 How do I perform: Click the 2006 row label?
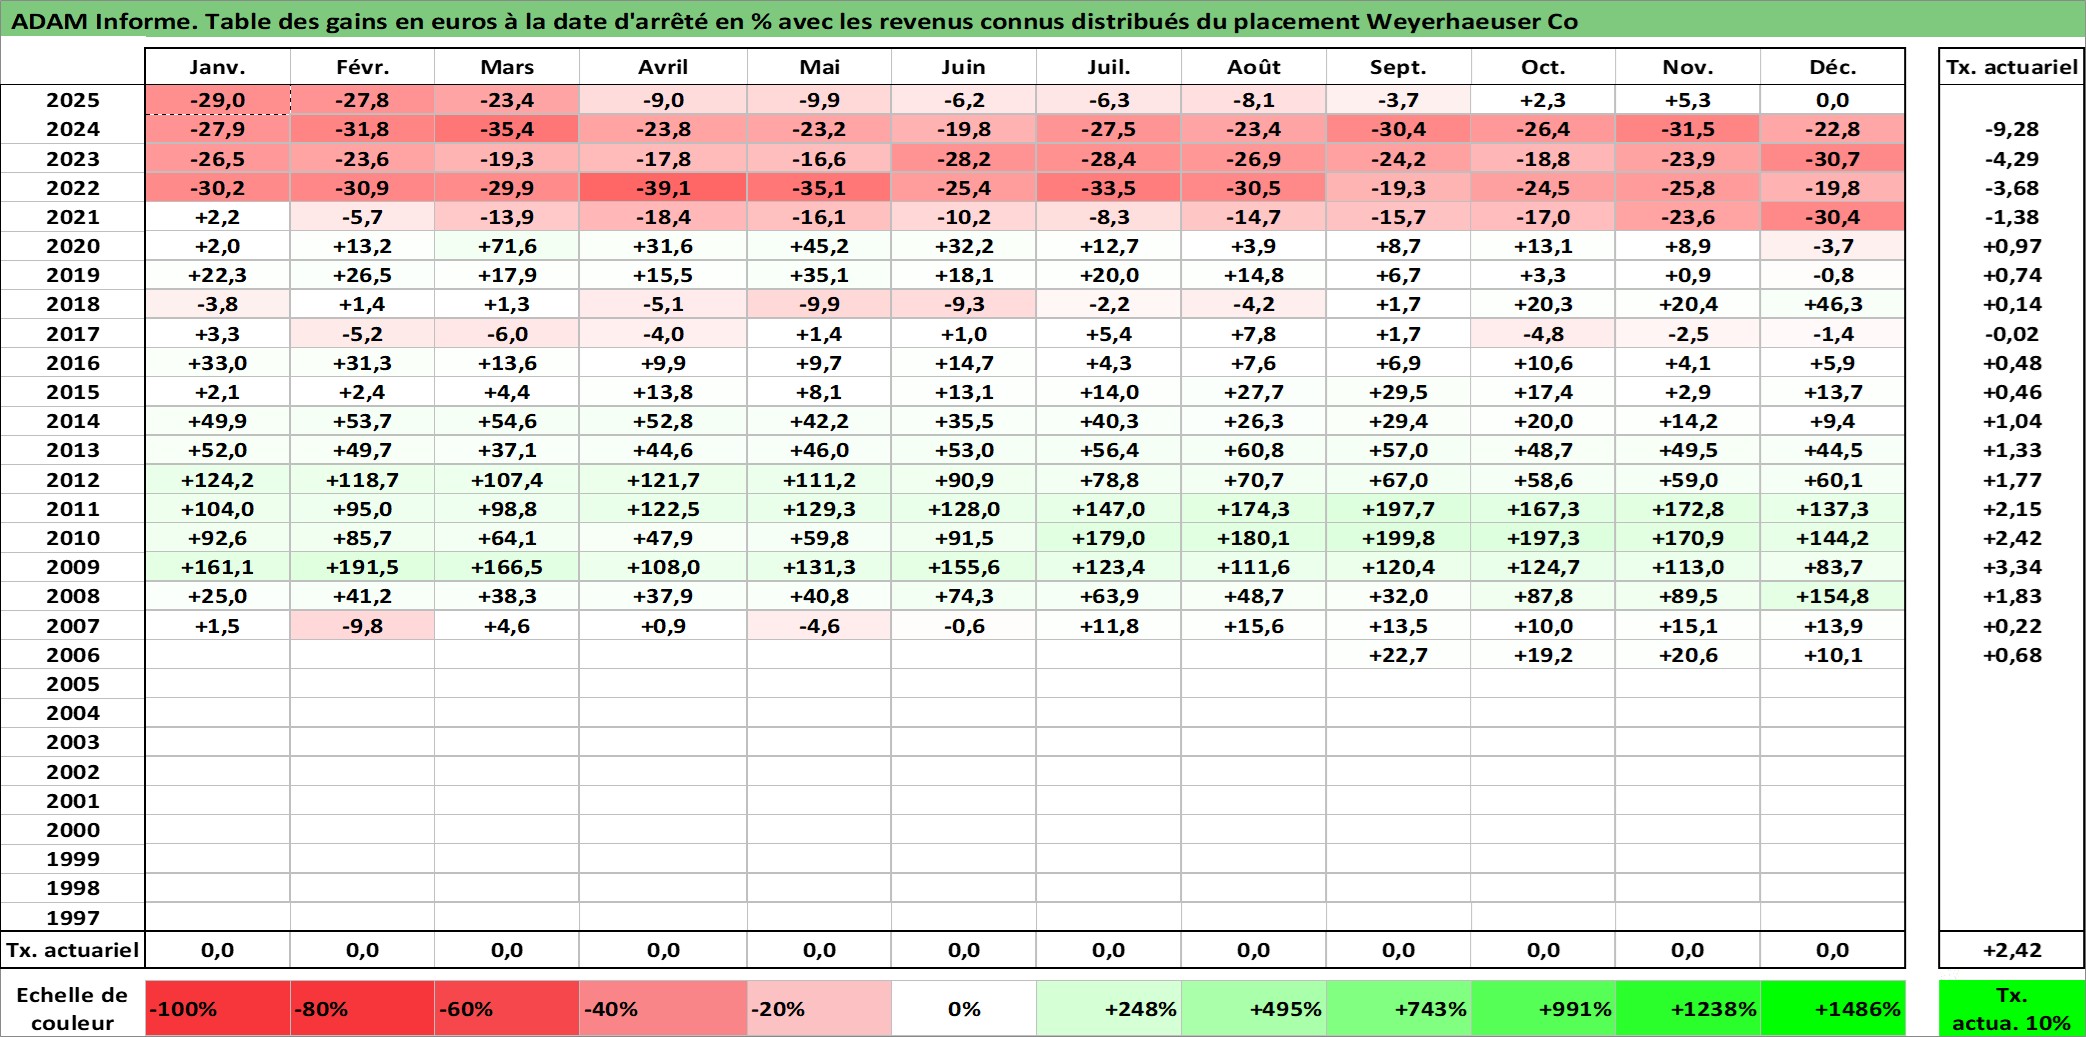coord(73,655)
